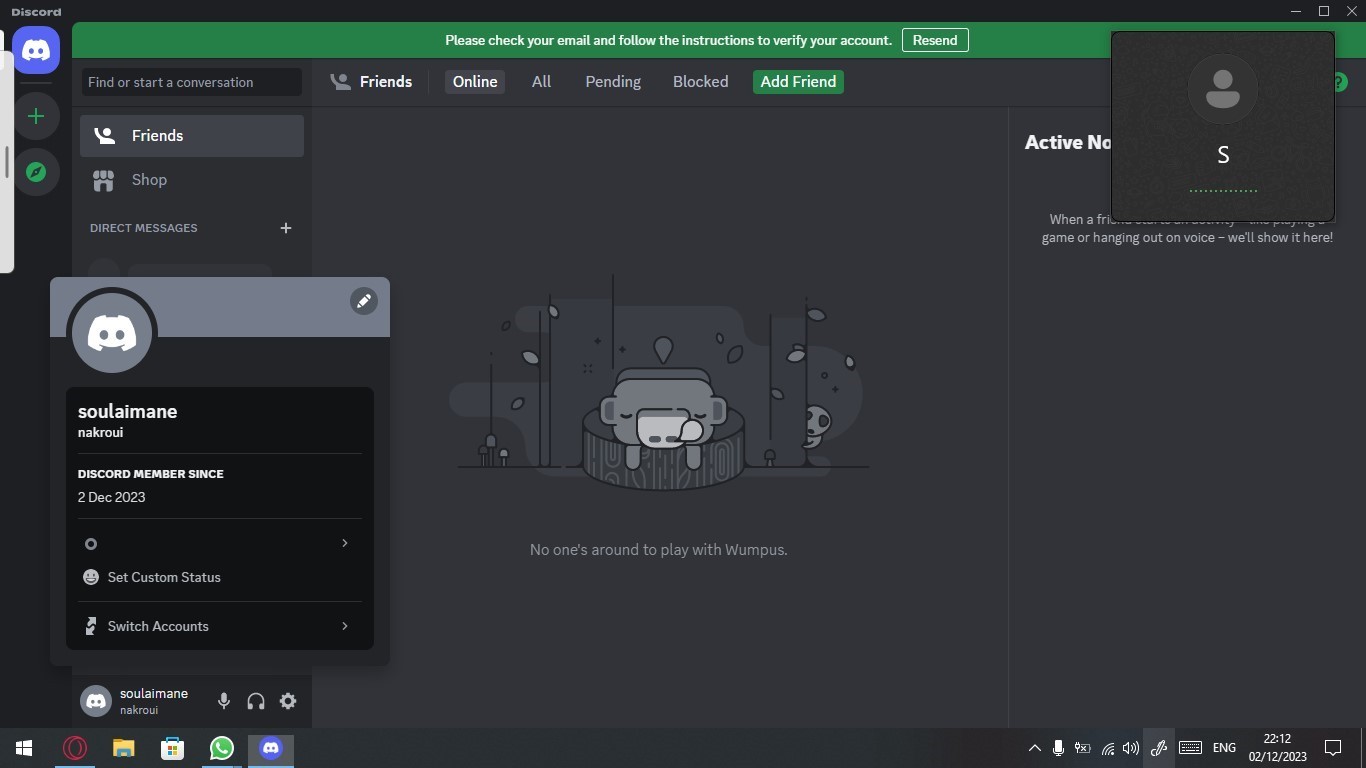Click username soulaimane in profile popout
1366x768 pixels.
coord(127,411)
